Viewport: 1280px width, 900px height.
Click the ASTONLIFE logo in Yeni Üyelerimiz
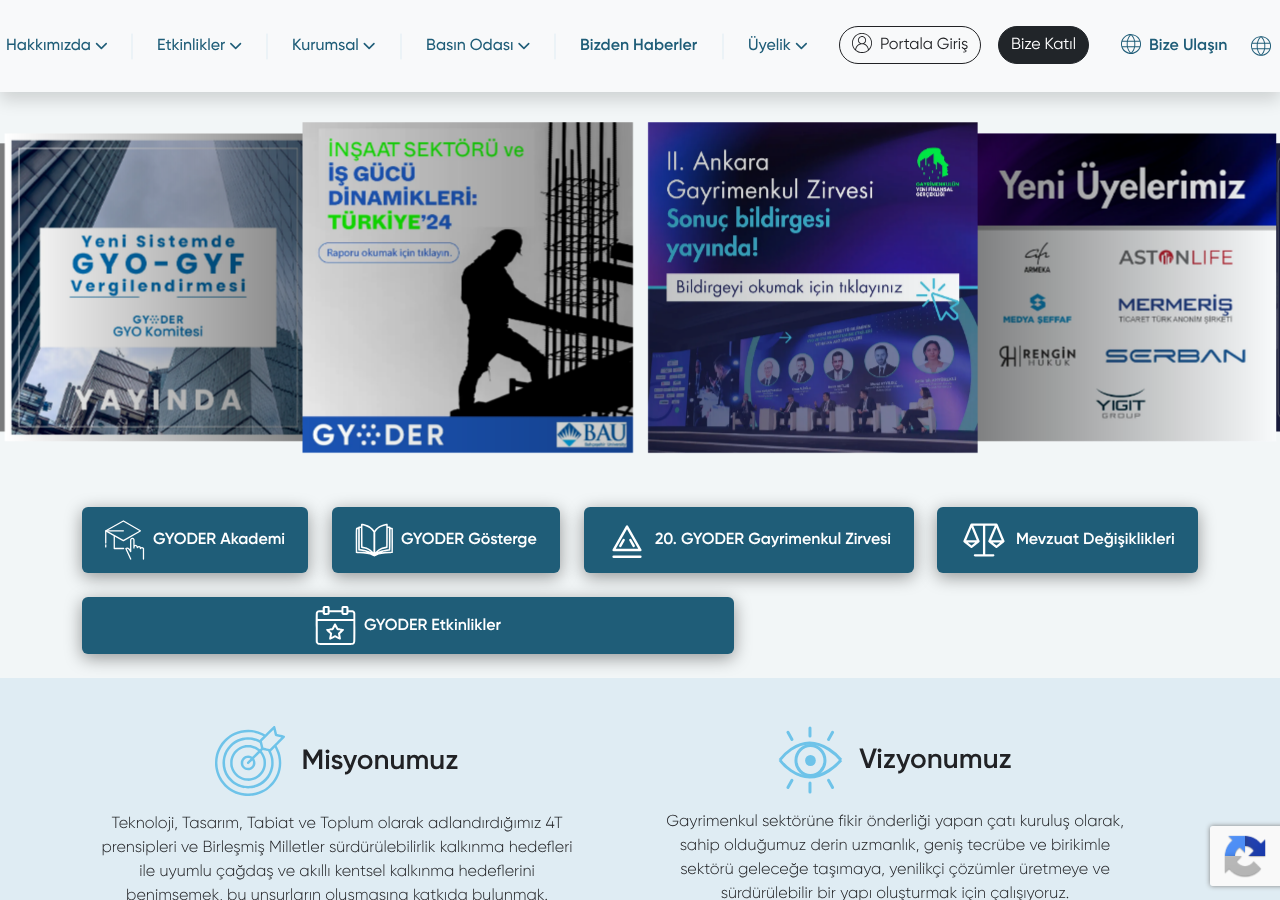(1176, 257)
